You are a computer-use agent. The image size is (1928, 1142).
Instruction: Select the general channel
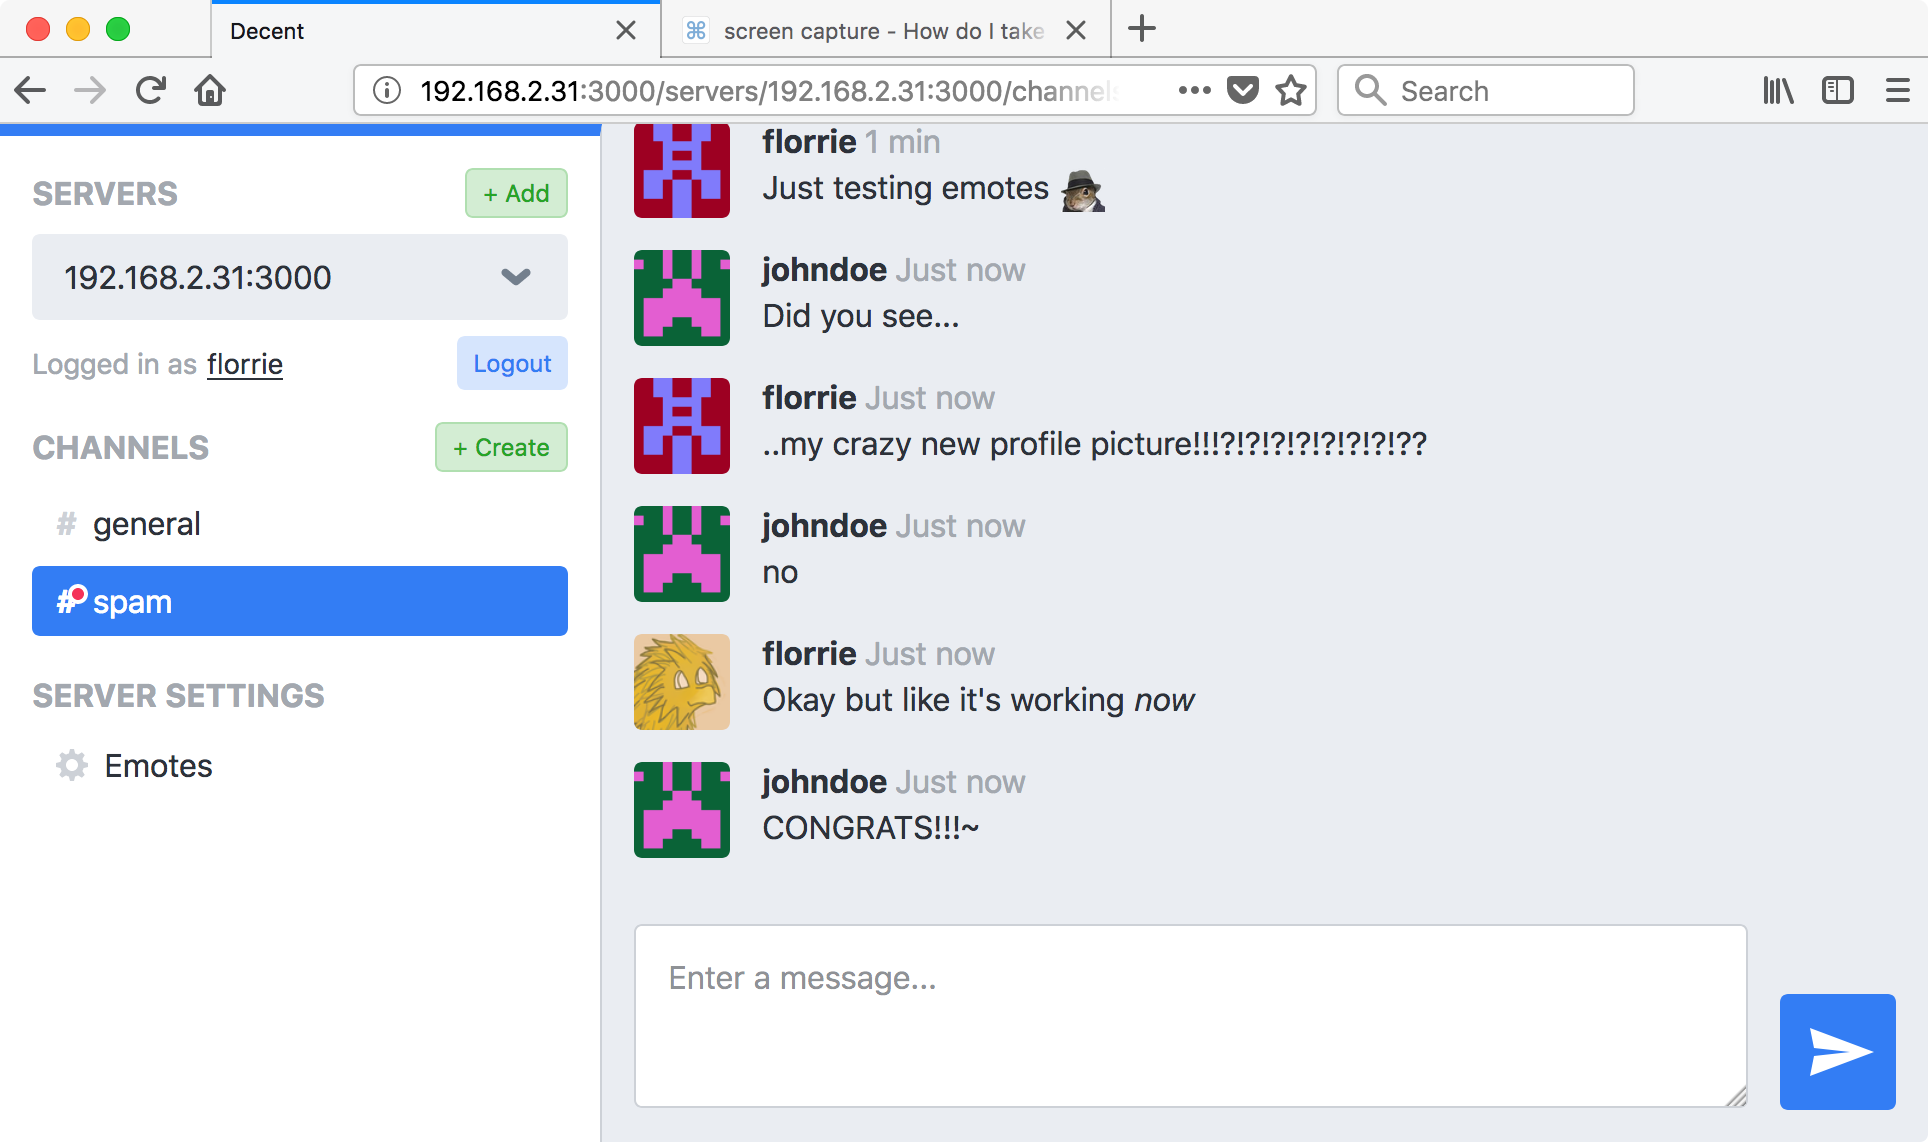pos(147,524)
